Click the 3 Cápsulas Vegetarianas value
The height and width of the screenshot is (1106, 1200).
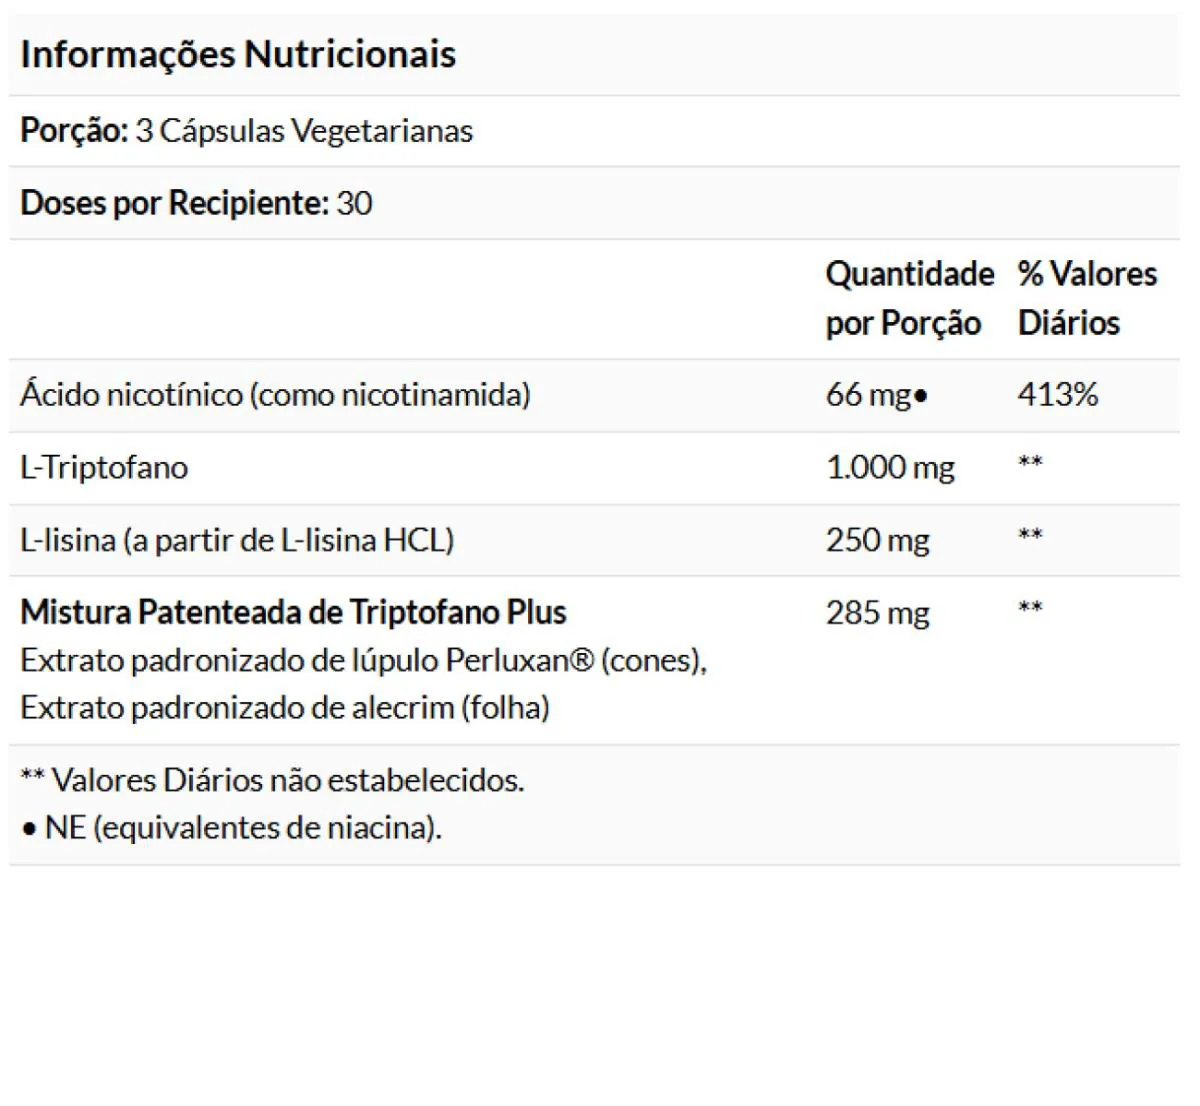coord(304,131)
